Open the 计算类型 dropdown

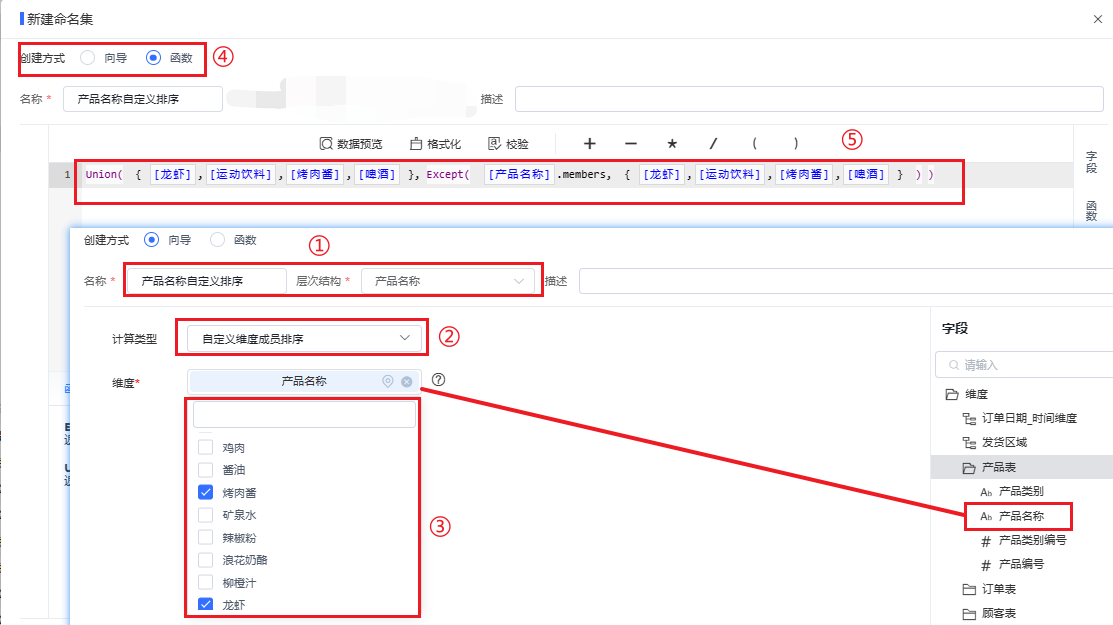pyautogui.click(x=305, y=338)
